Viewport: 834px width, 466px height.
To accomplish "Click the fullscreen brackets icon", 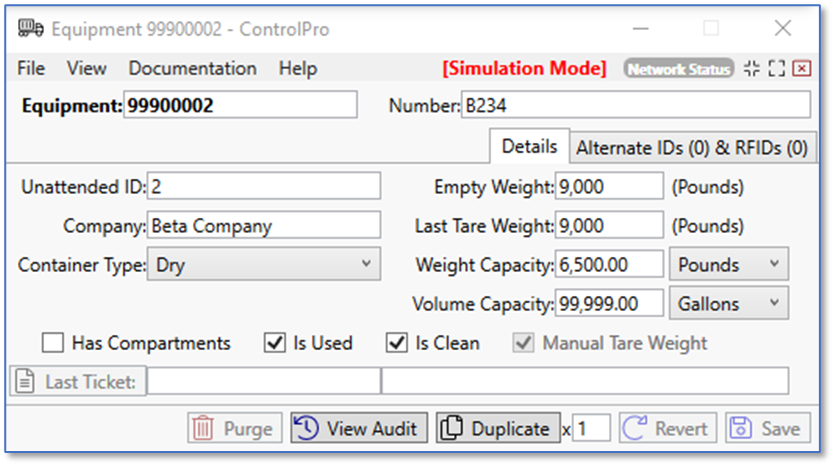I will click(x=776, y=68).
